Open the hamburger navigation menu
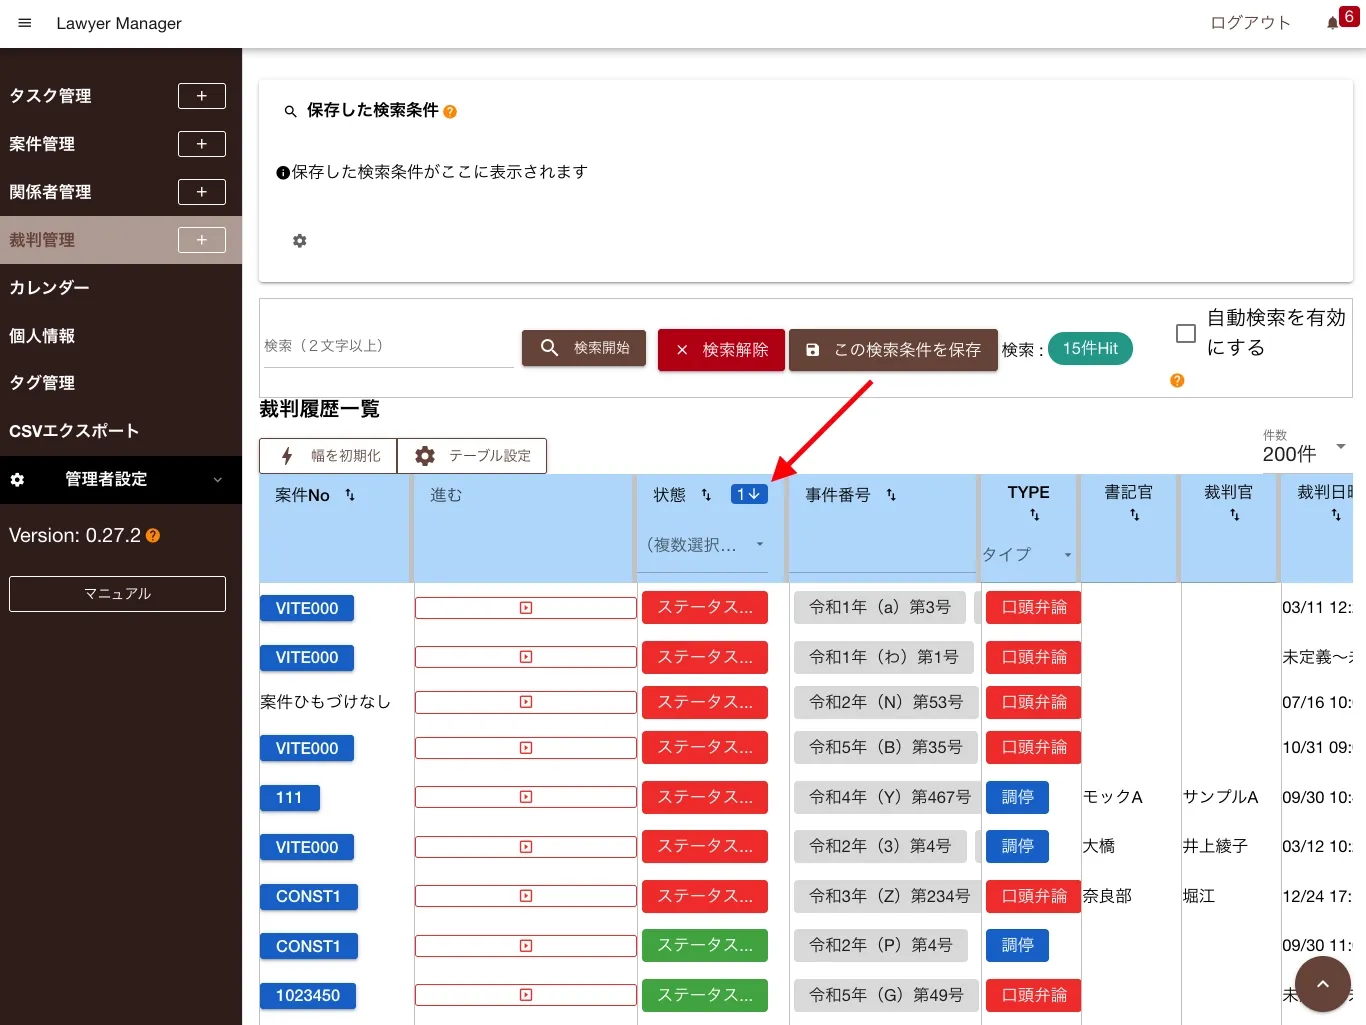The image size is (1366, 1025). (25, 23)
